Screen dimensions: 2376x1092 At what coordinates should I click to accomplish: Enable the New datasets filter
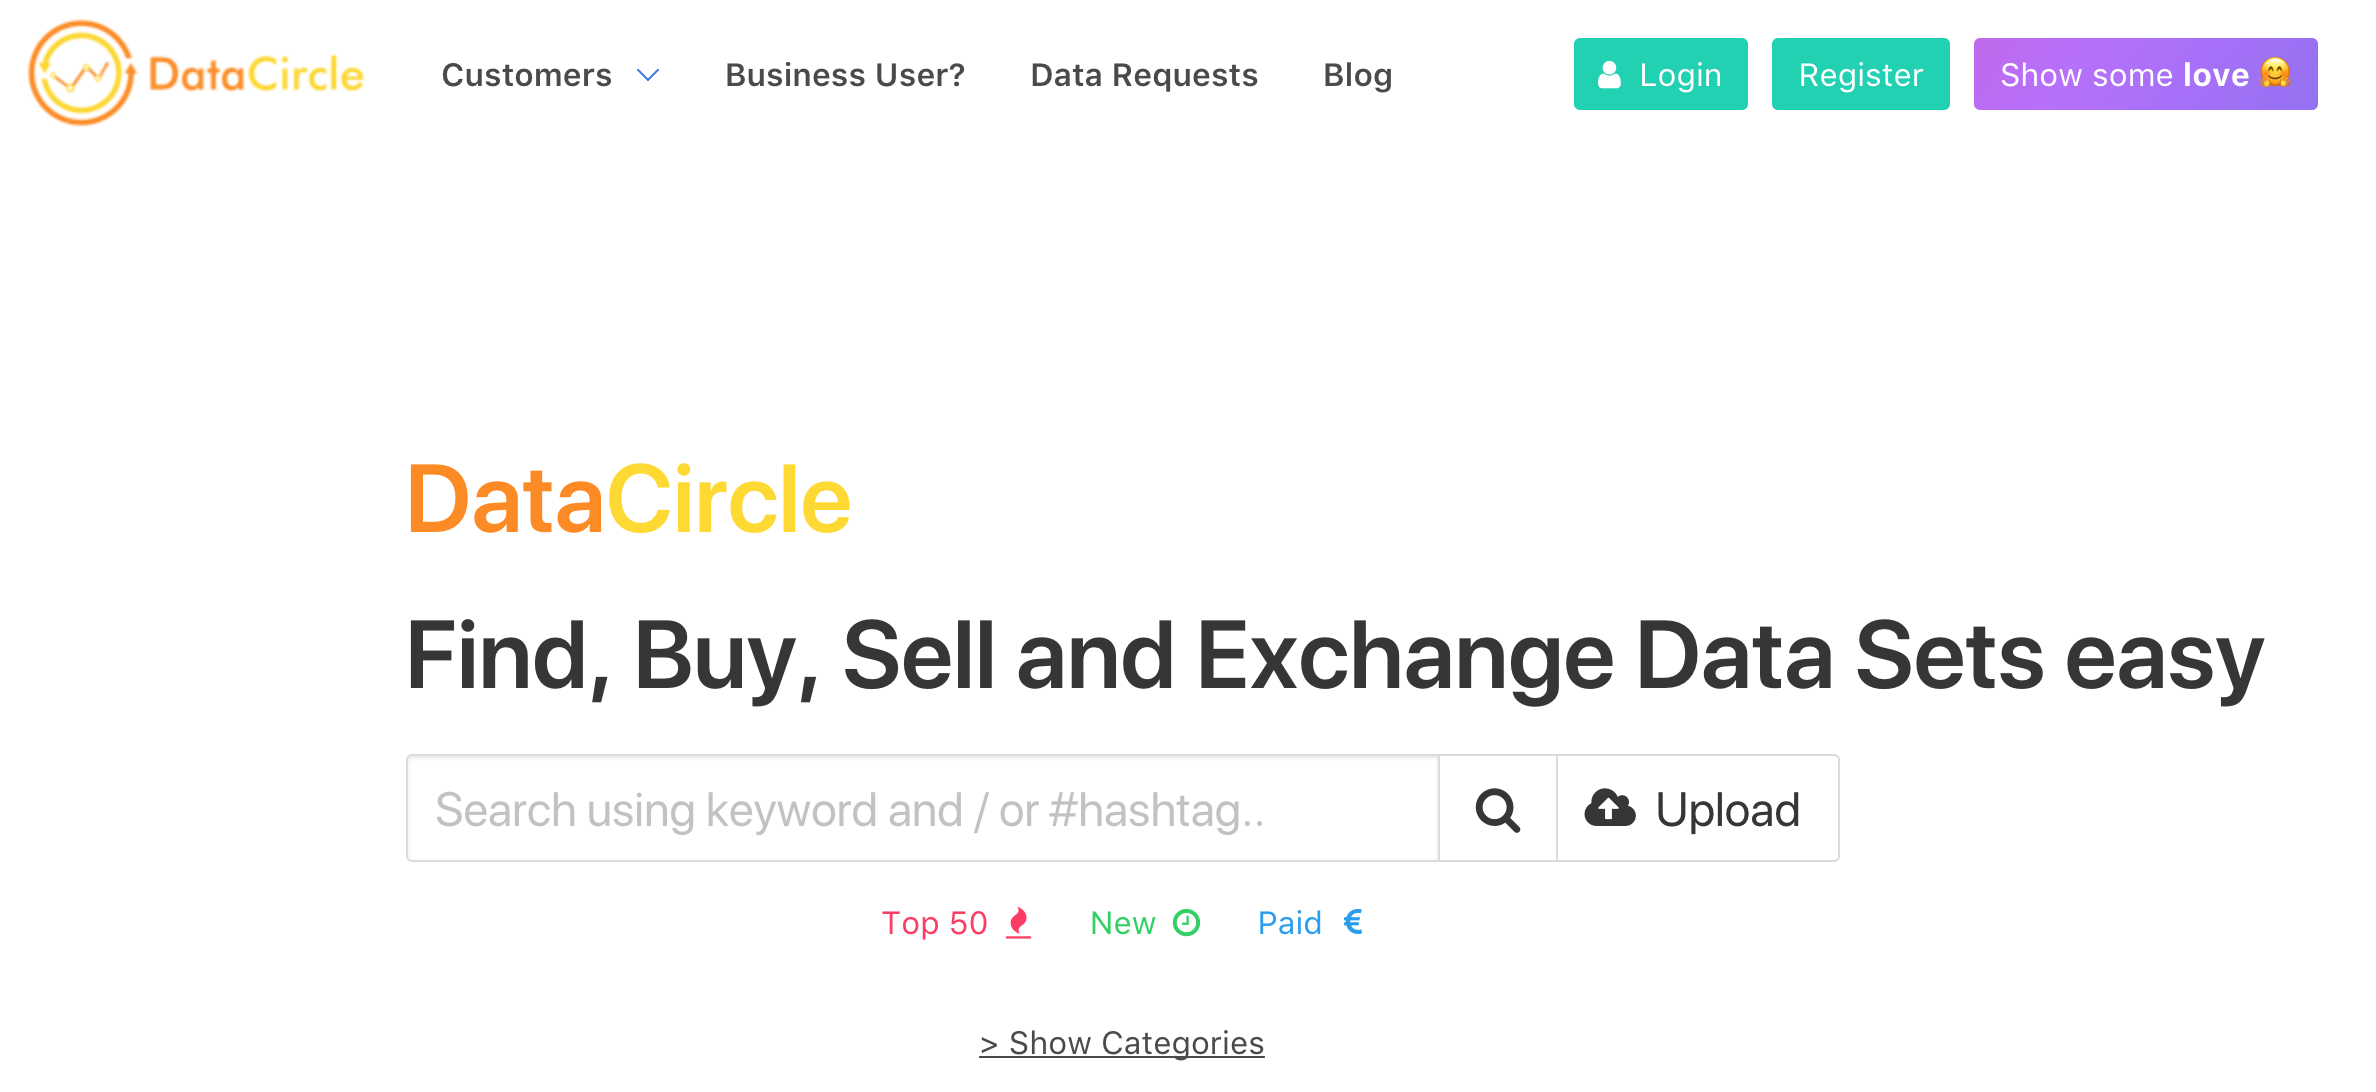(1122, 922)
